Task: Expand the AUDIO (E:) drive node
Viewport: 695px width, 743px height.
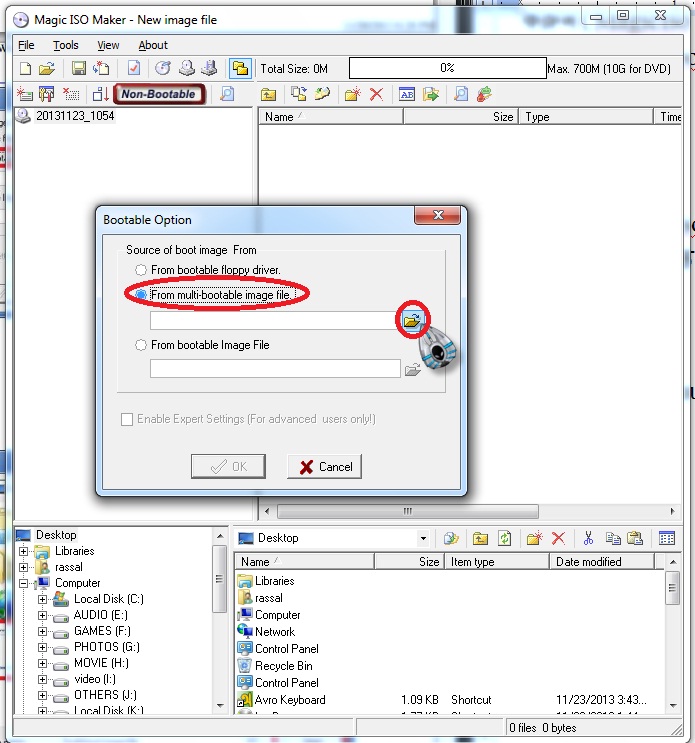Action: click(42, 616)
